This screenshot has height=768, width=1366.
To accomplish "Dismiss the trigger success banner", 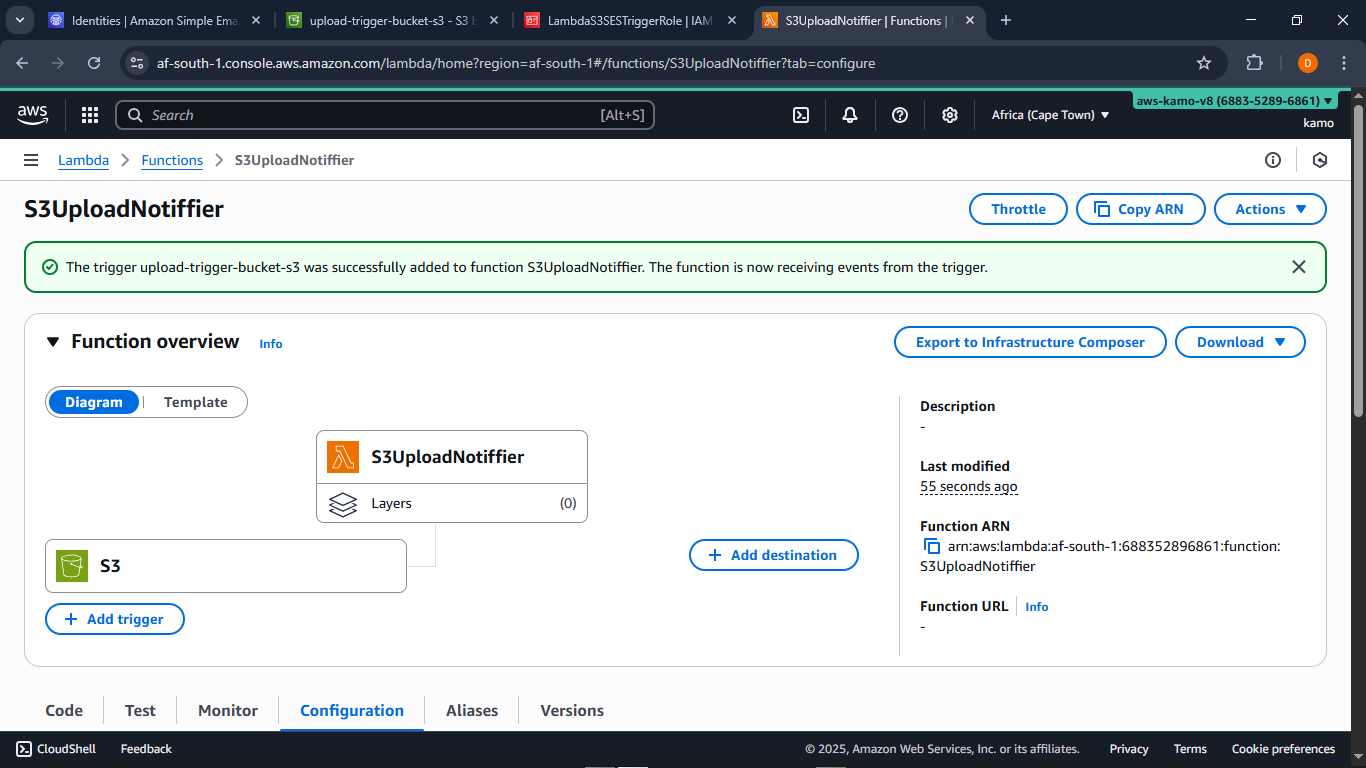I will point(1299,267).
